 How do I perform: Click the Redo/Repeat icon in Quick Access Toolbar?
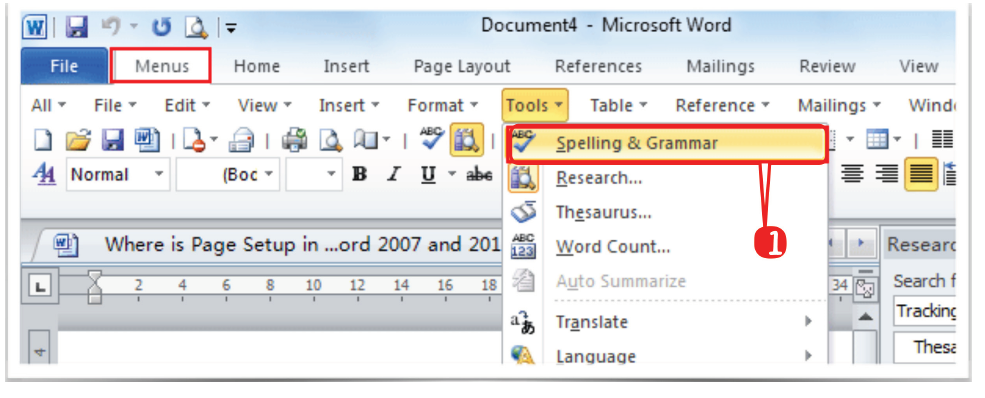[x=161, y=27]
